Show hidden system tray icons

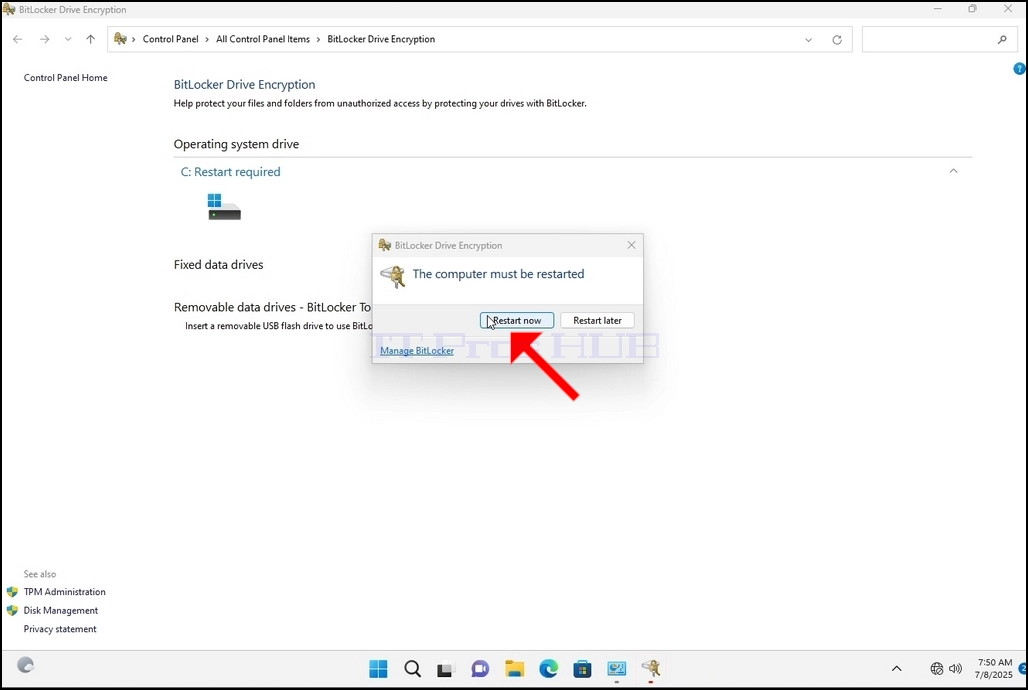[896, 669]
